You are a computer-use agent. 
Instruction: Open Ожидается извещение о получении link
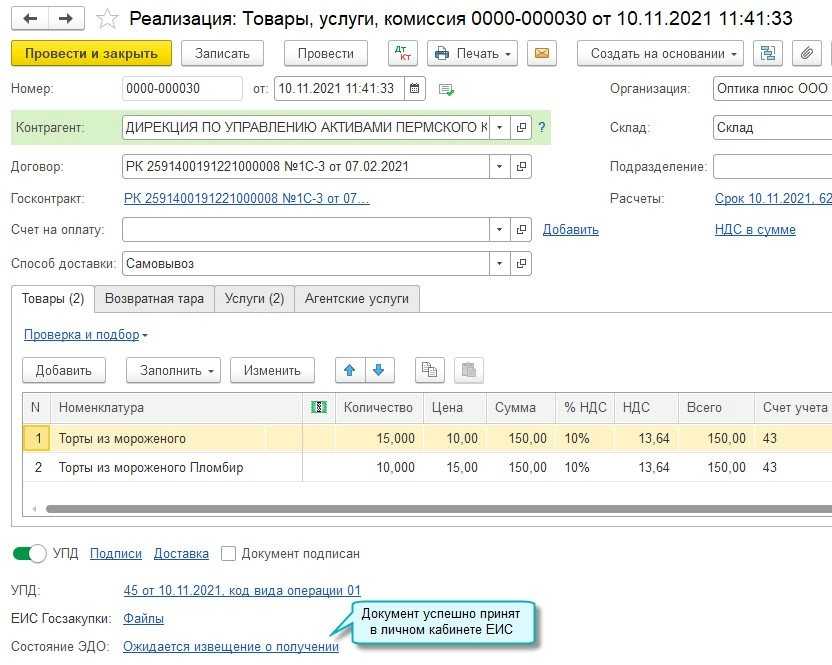point(230,647)
